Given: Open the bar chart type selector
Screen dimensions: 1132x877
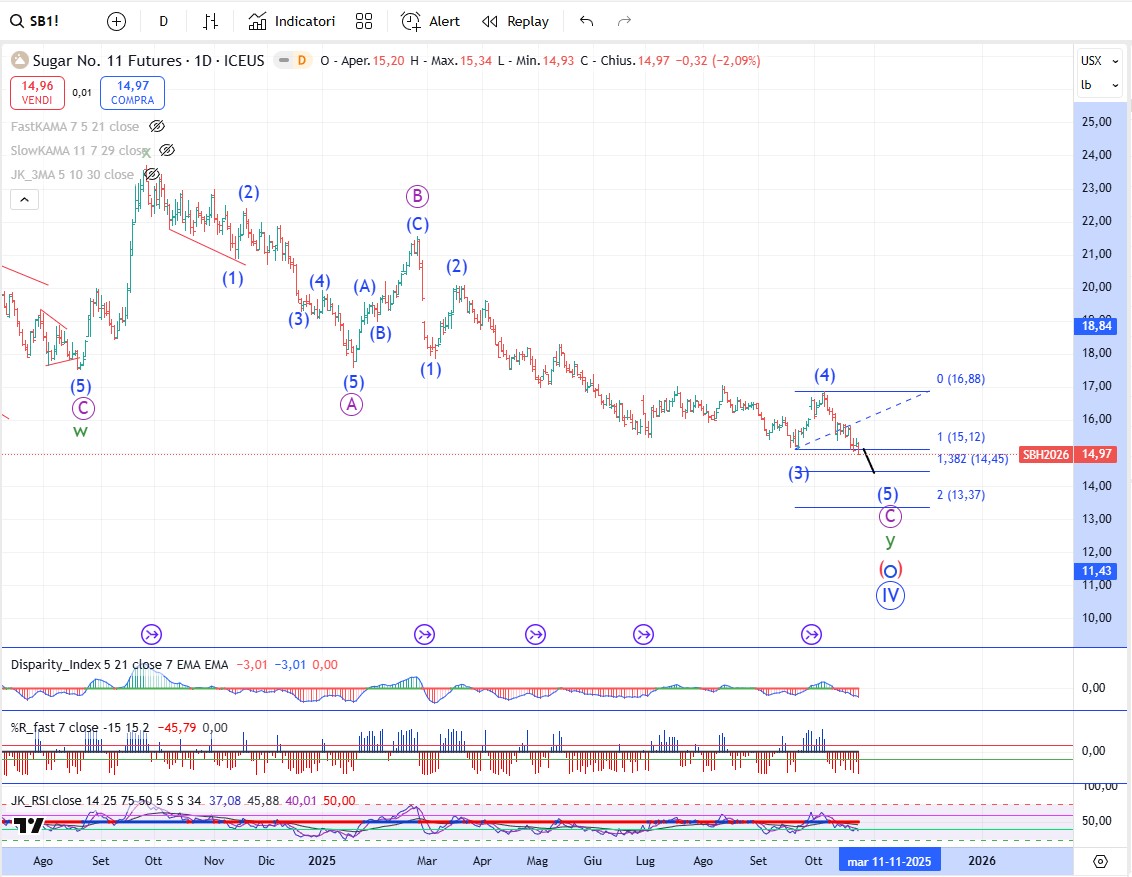Looking at the screenshot, I should 210,21.
